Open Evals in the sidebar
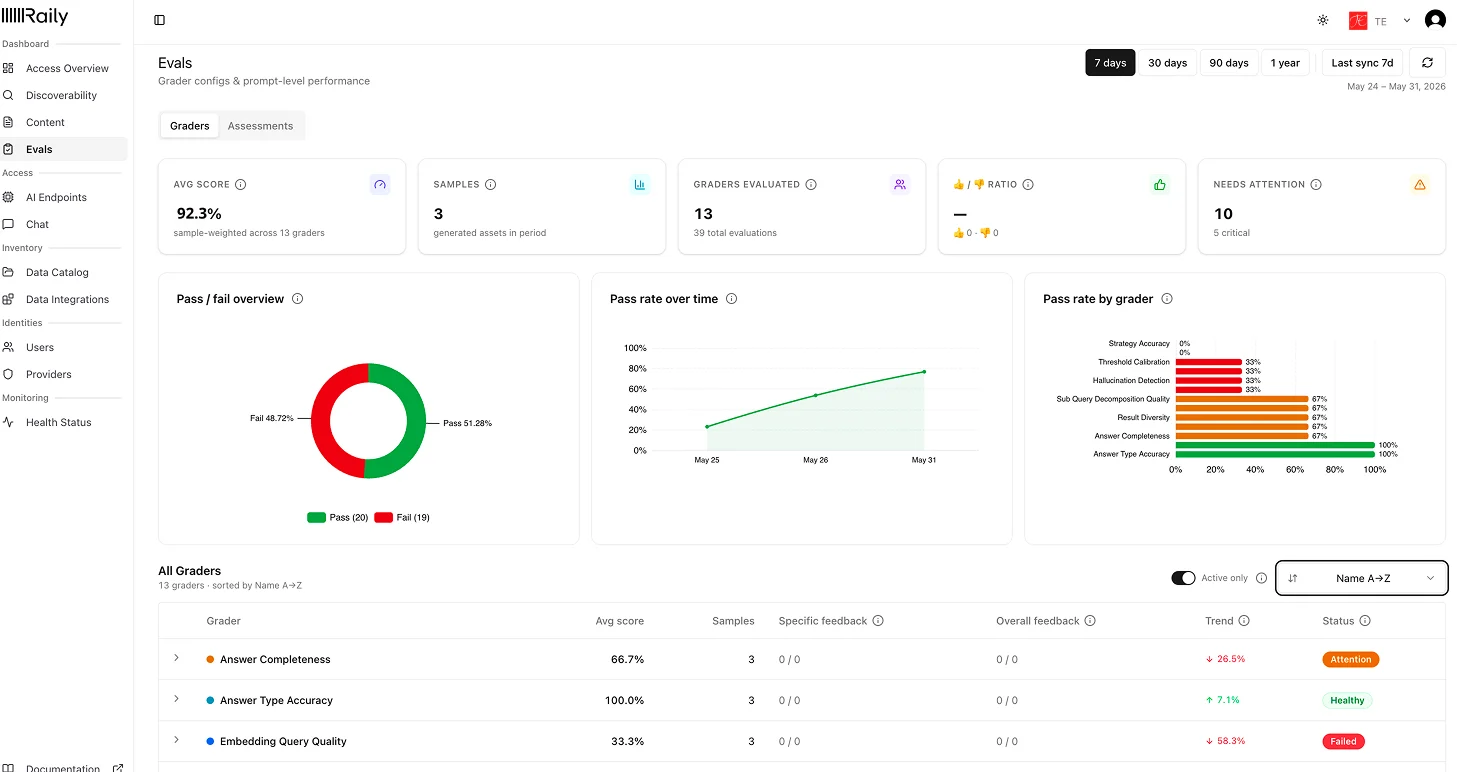 click(64, 149)
